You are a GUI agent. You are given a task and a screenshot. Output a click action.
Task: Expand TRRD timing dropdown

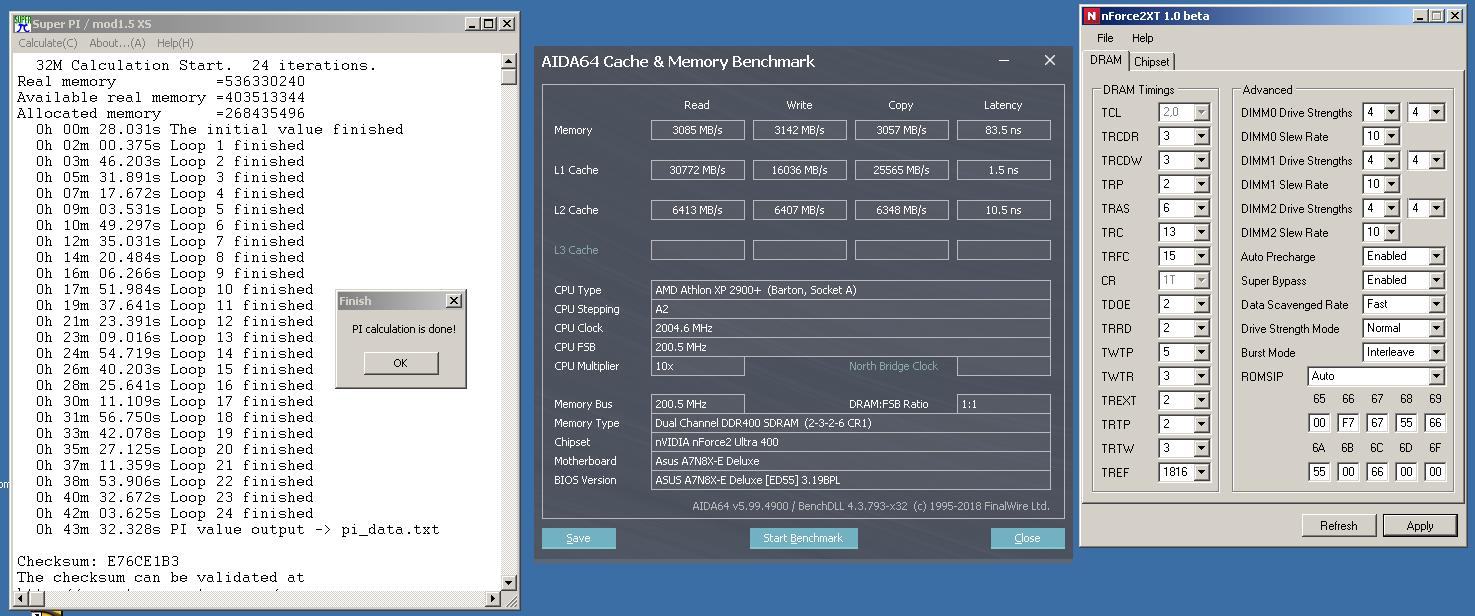(x=1201, y=328)
